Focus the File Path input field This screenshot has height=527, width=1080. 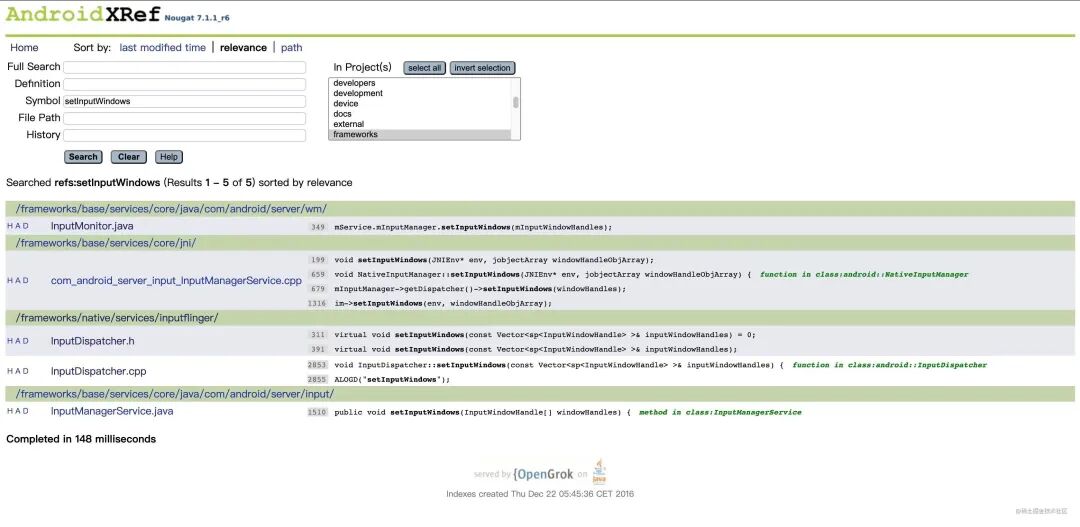(185, 118)
